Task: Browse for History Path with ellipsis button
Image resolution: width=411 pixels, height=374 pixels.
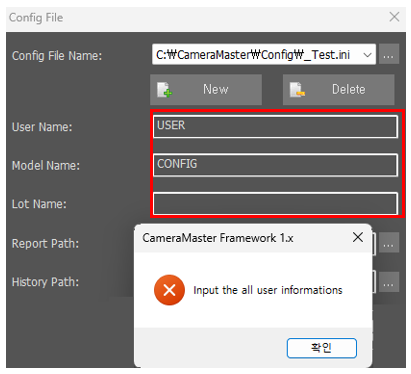Action: [388, 282]
